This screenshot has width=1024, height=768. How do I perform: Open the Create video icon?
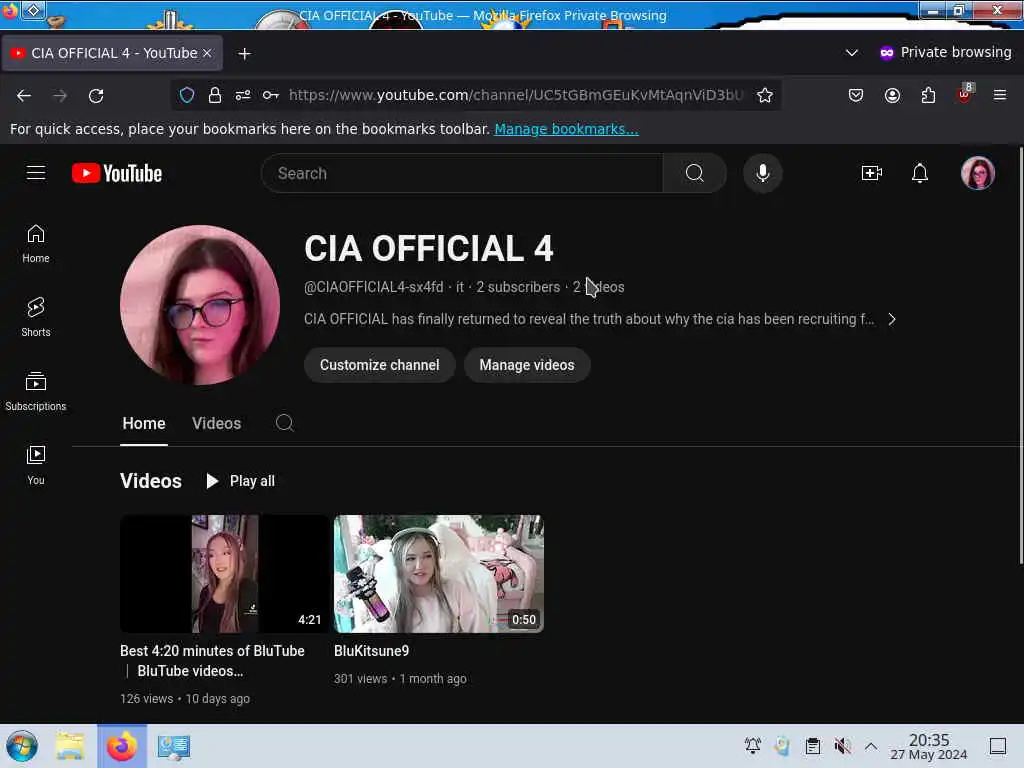pos(872,173)
